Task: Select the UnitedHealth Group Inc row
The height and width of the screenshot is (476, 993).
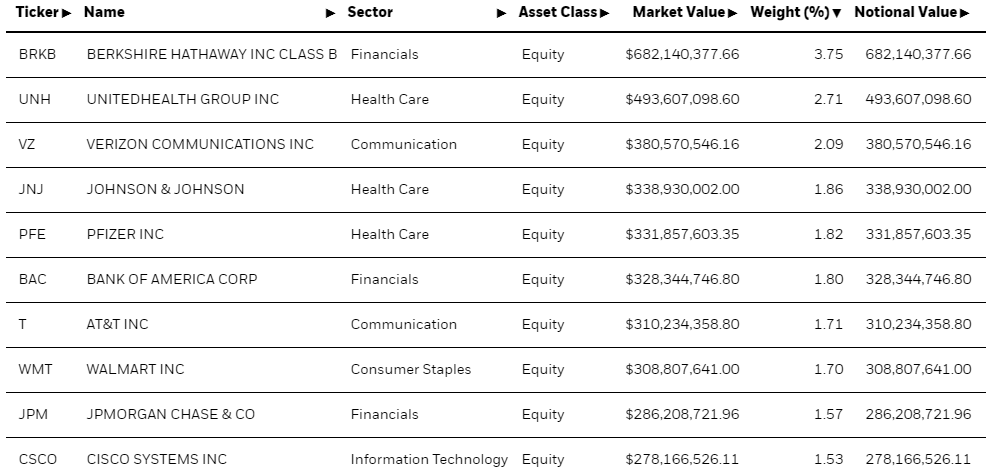Action: click(496, 100)
